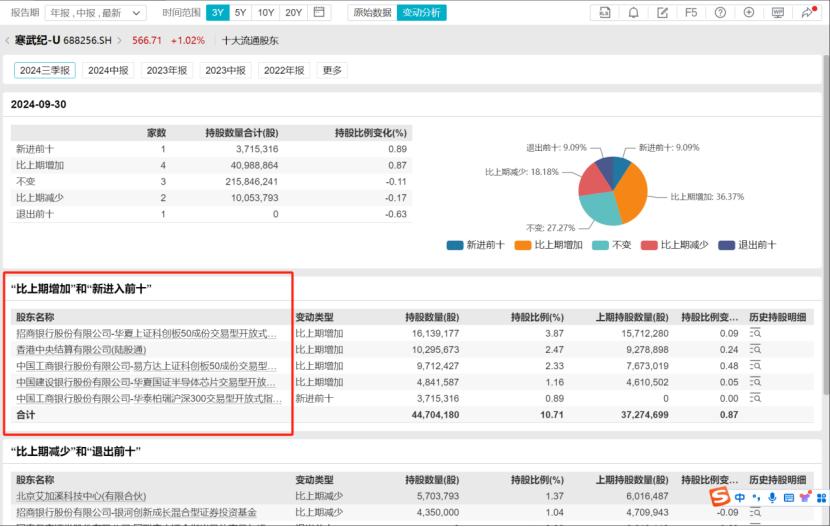Toggle 比上期增加 orange legend swatch
Viewport: 830px width, 527px height.
(x=522, y=245)
